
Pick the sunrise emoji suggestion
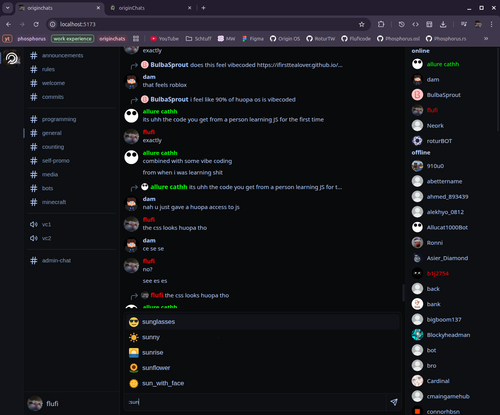click(x=263, y=353)
